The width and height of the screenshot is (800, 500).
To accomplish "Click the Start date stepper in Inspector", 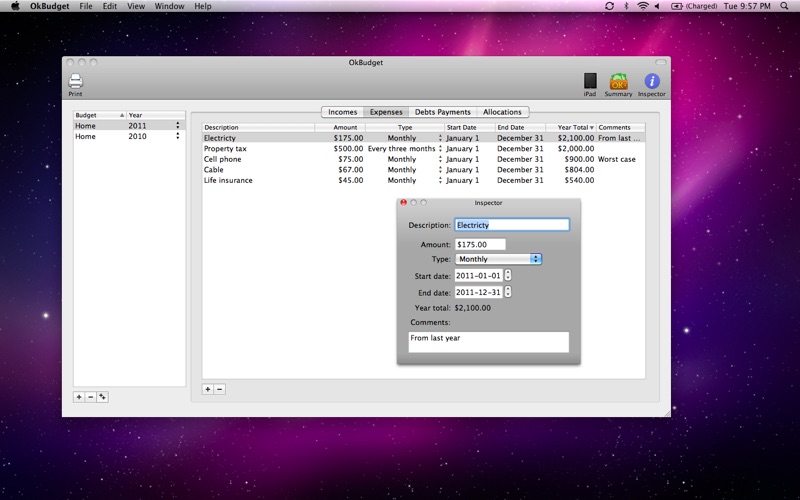I will point(508,276).
